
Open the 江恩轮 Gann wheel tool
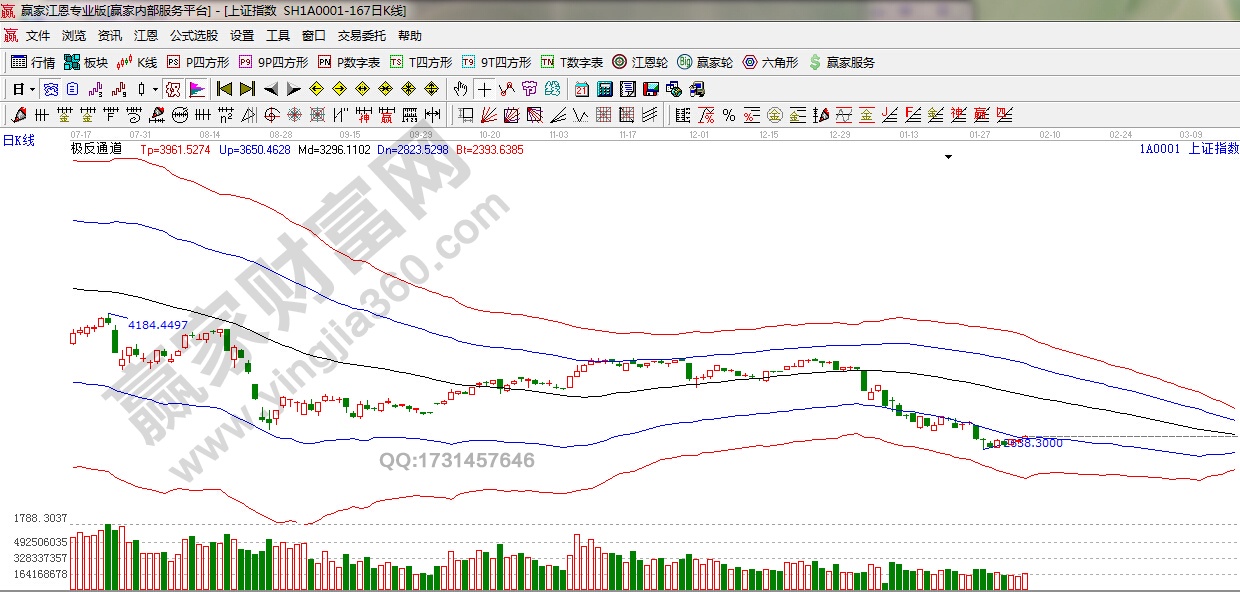point(641,62)
